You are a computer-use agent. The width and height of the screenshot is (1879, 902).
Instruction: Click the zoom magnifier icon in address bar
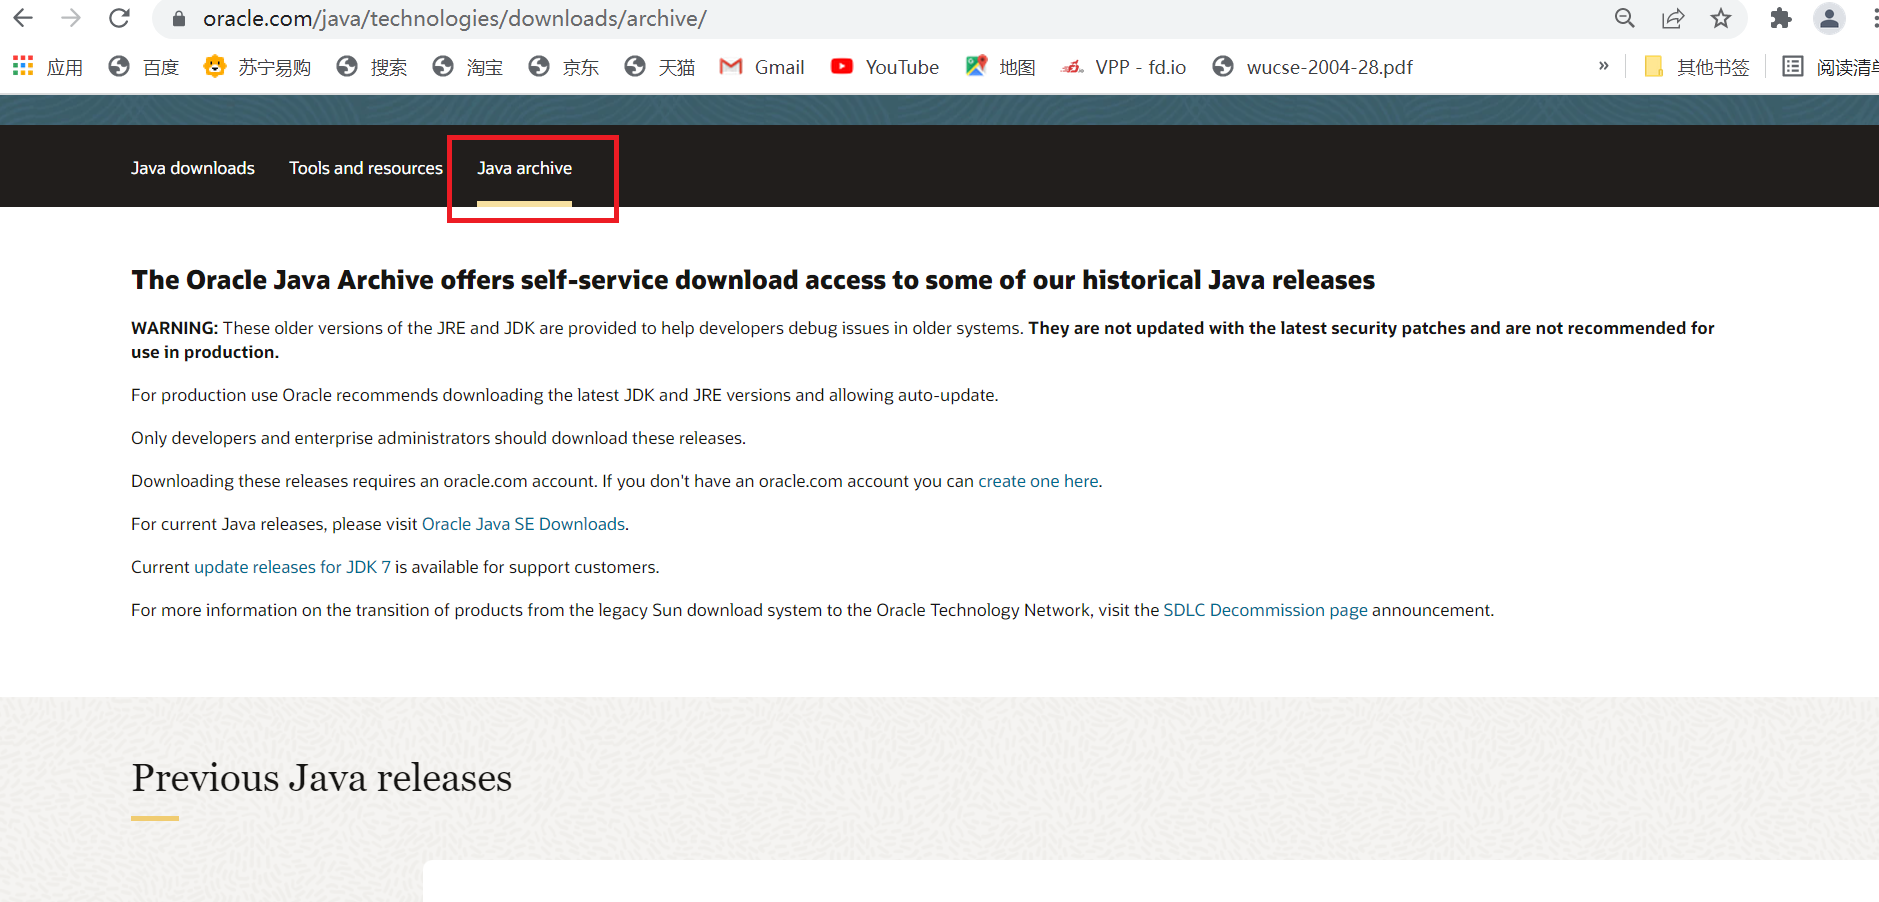pyautogui.click(x=1625, y=18)
